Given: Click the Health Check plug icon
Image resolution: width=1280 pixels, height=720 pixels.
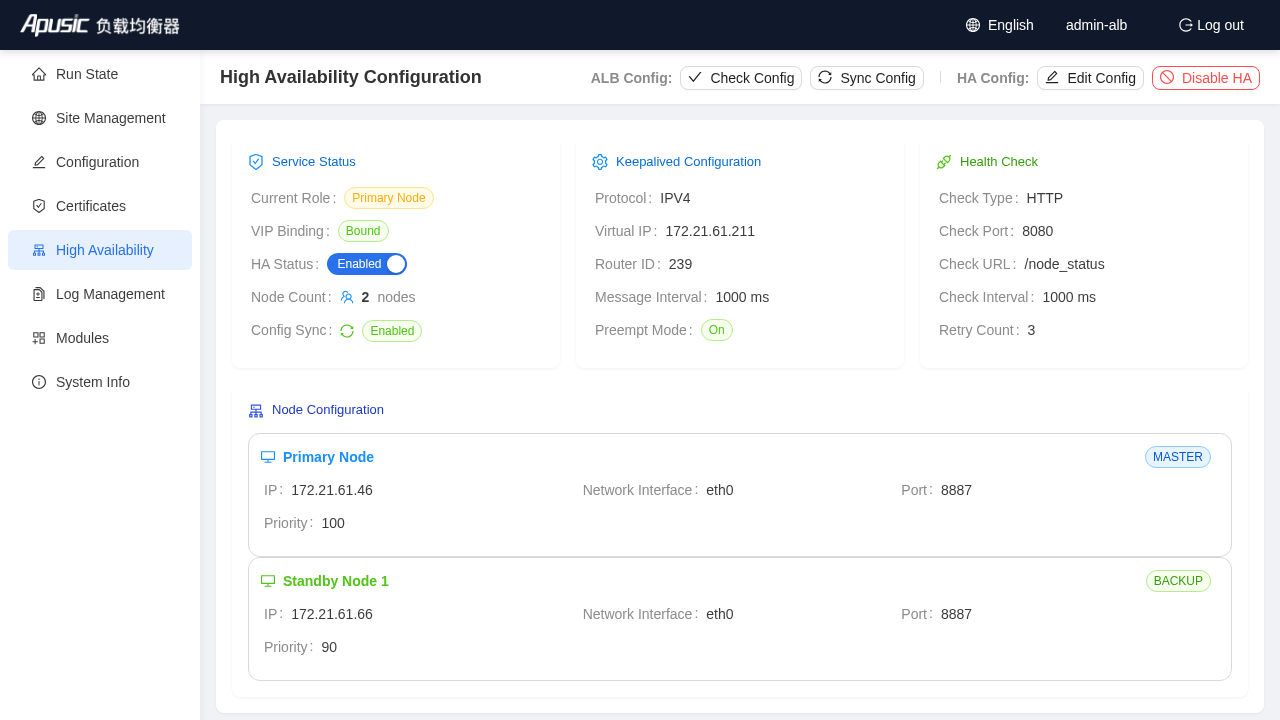Looking at the screenshot, I should point(944,162).
